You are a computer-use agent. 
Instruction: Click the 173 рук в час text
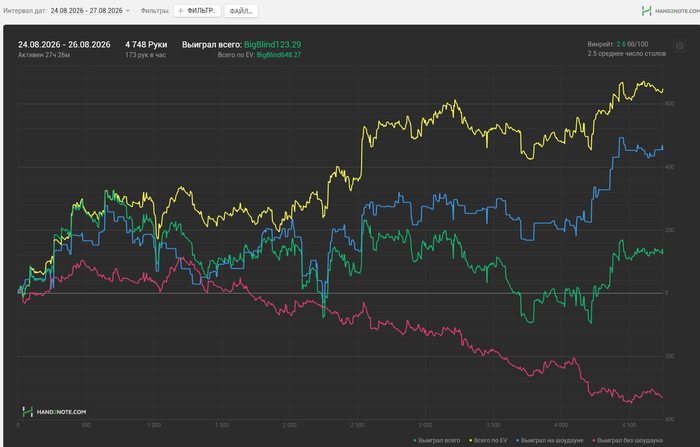146,55
